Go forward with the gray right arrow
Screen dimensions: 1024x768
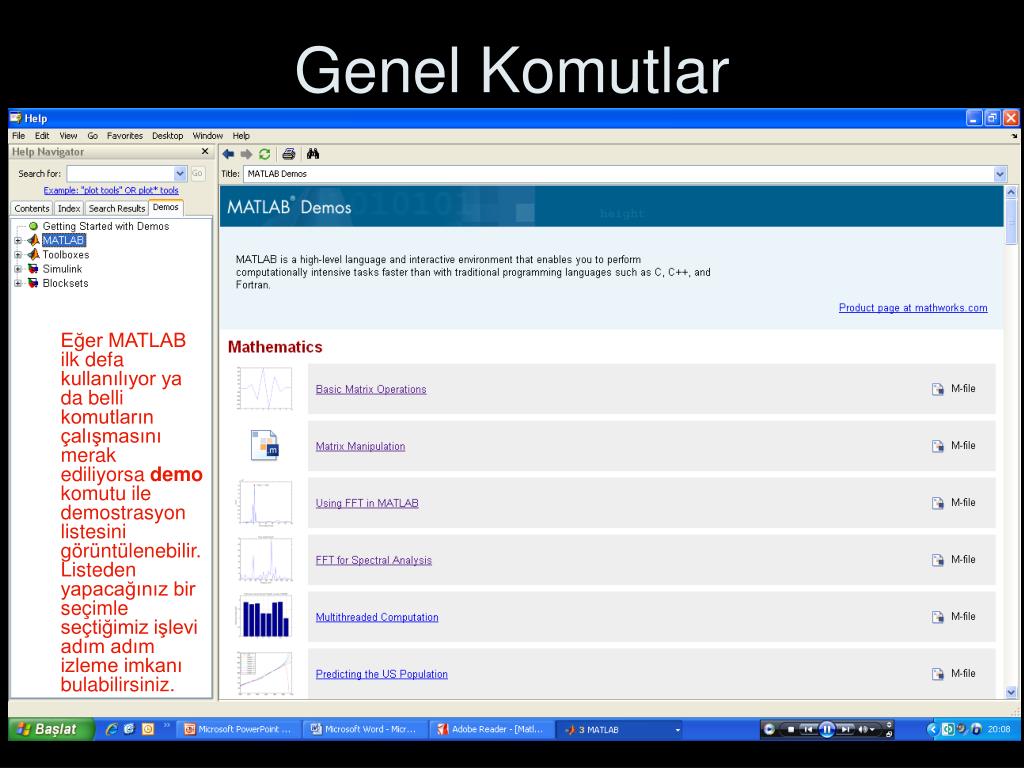[246, 154]
